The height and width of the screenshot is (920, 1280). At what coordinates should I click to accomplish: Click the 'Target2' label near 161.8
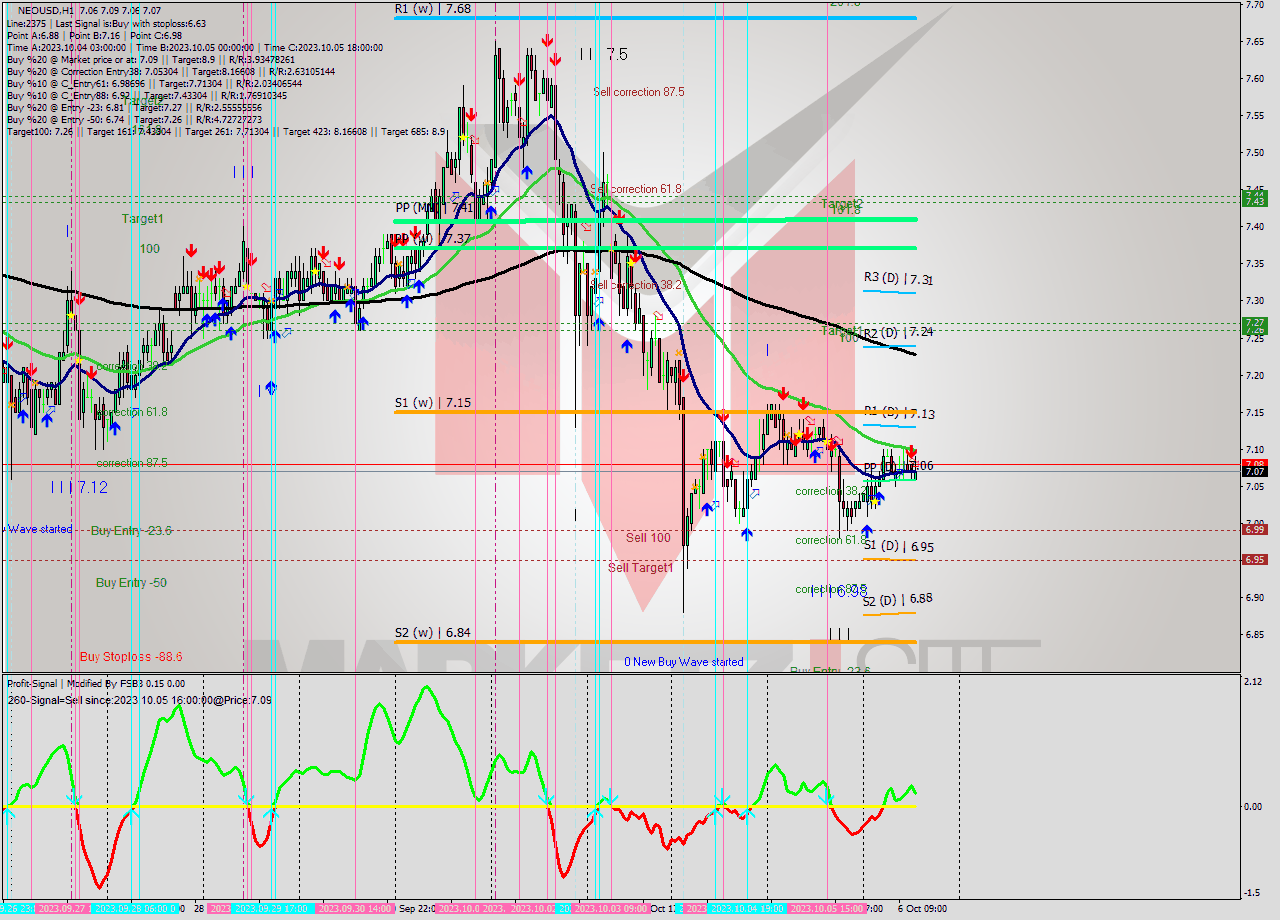842,204
